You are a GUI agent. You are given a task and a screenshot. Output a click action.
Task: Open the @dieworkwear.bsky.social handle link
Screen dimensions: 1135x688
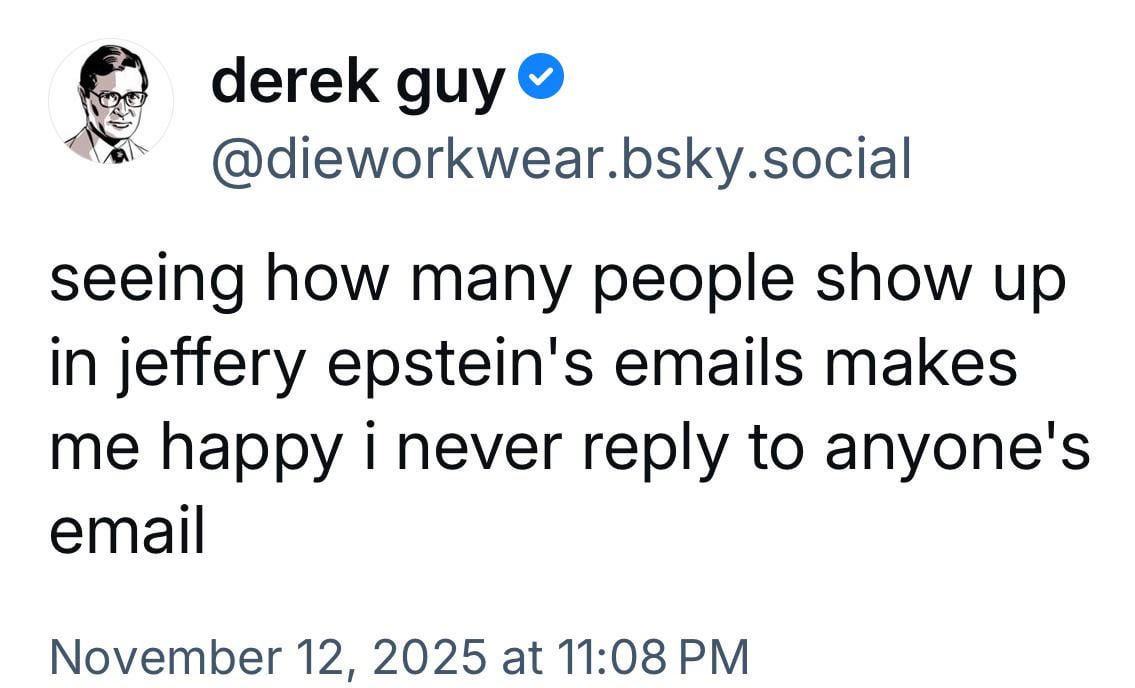coord(560,159)
